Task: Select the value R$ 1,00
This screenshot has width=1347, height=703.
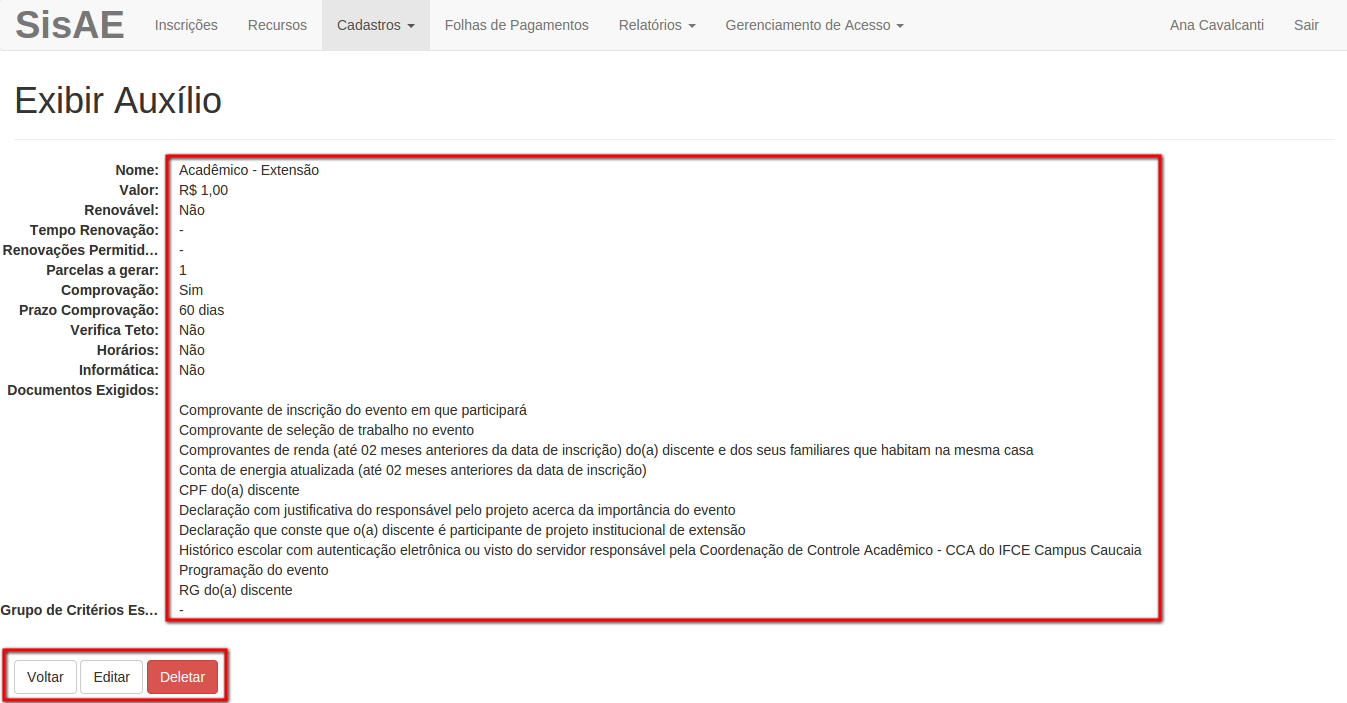Action: [x=203, y=190]
